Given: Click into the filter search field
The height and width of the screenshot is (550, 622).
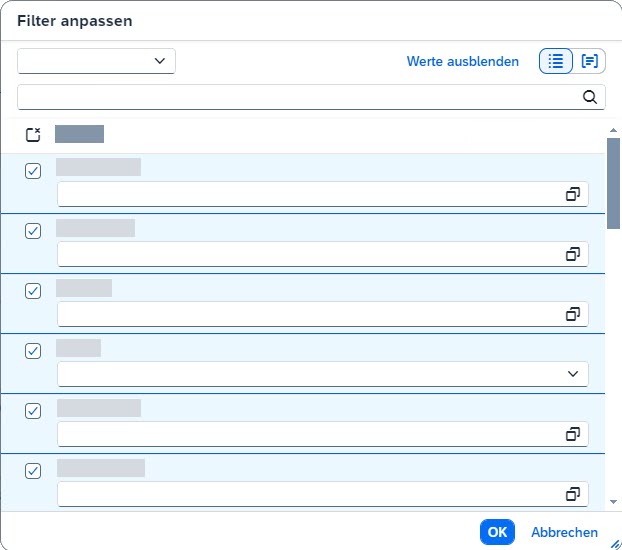Looking at the screenshot, I should click(x=298, y=97).
